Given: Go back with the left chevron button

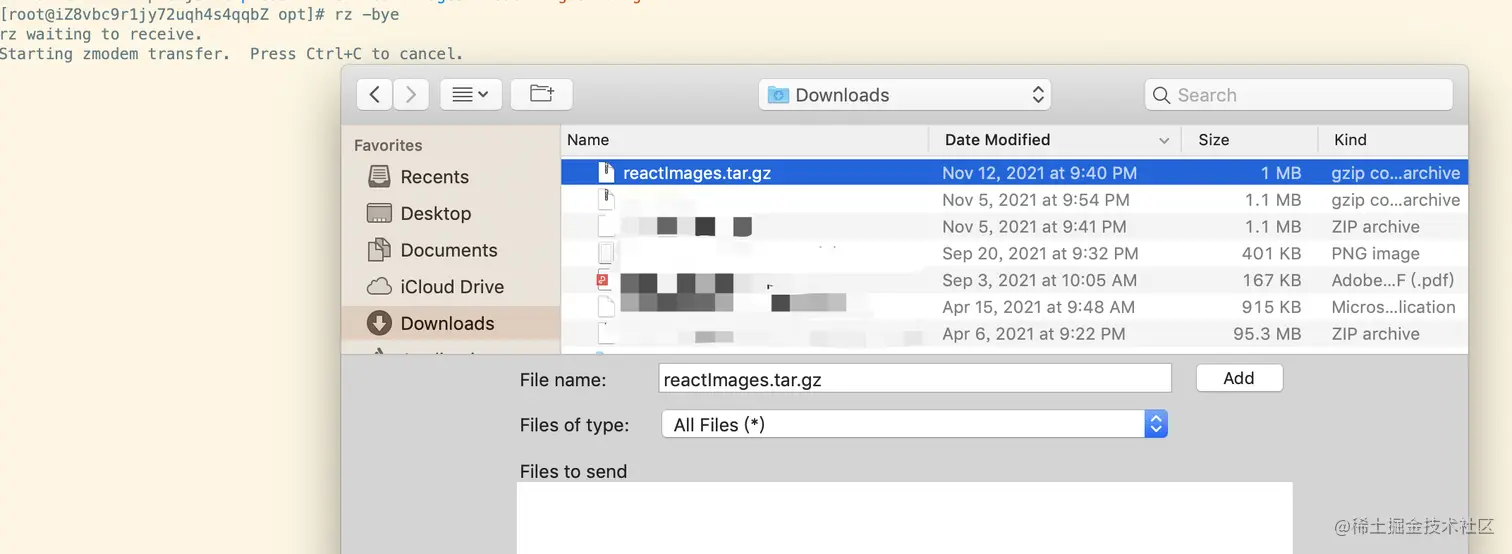Looking at the screenshot, I should point(374,95).
